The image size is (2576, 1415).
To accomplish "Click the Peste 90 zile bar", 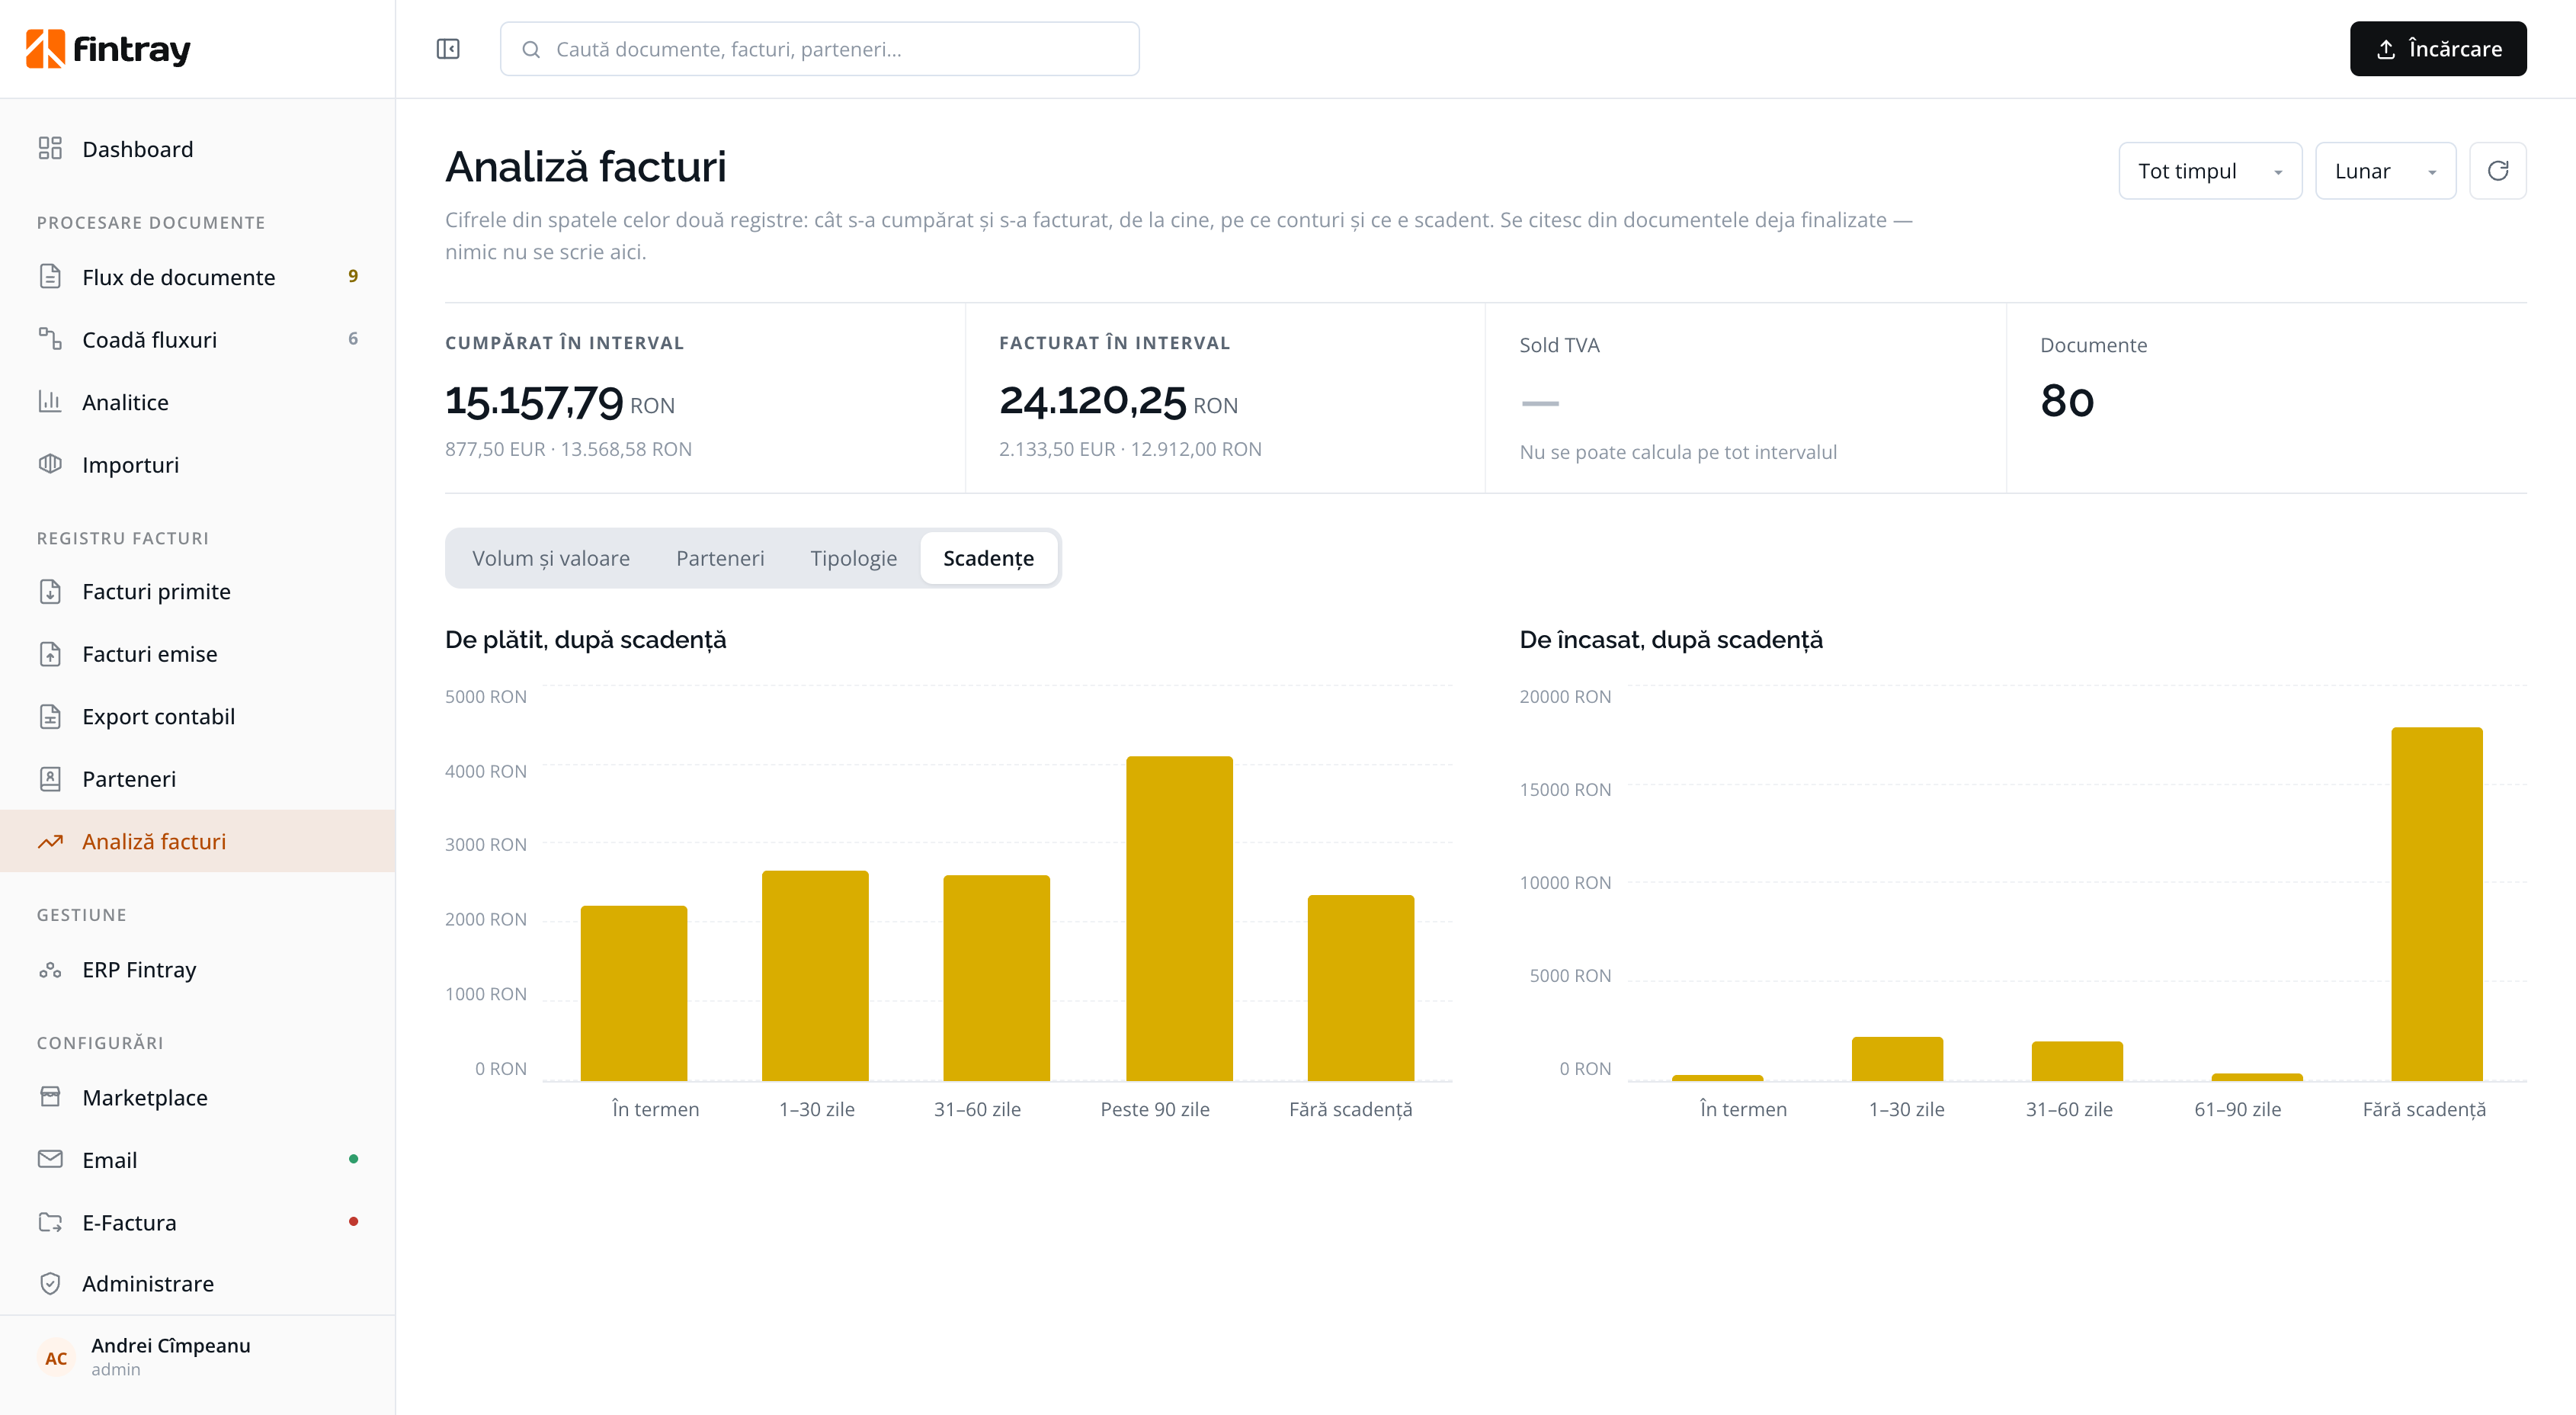I will (x=1179, y=918).
